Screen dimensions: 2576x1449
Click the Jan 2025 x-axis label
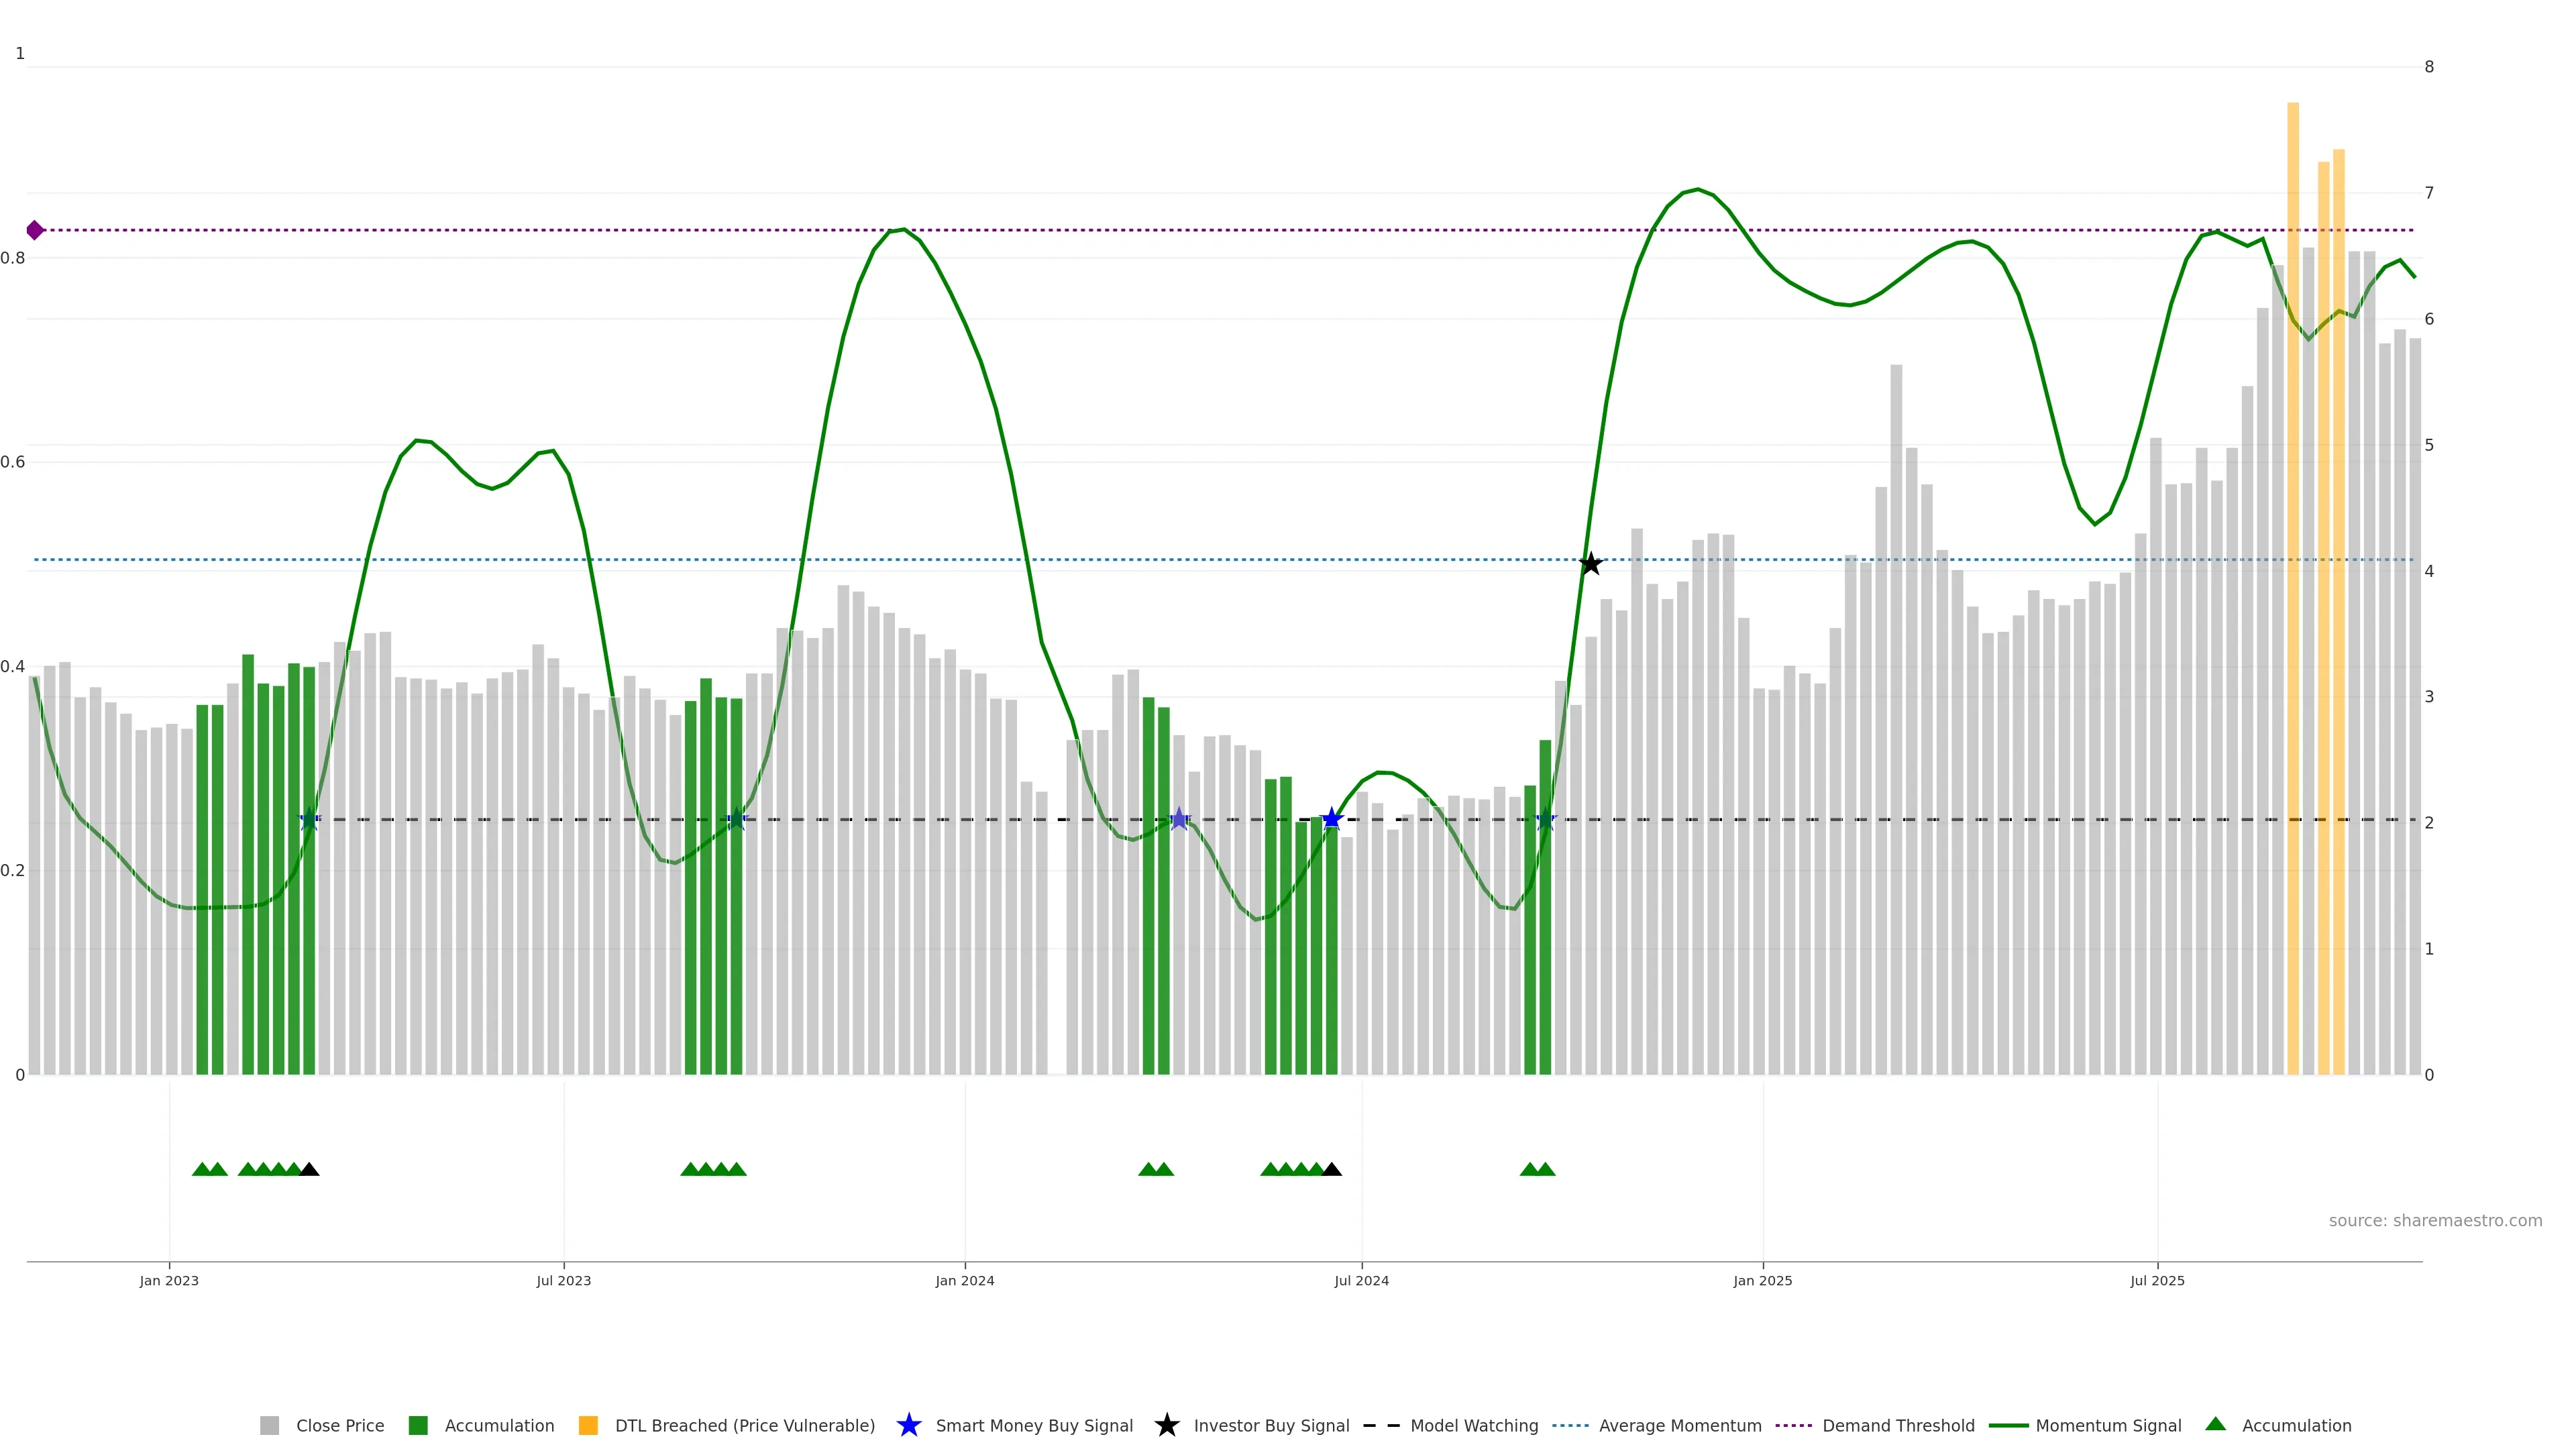coord(1762,1280)
